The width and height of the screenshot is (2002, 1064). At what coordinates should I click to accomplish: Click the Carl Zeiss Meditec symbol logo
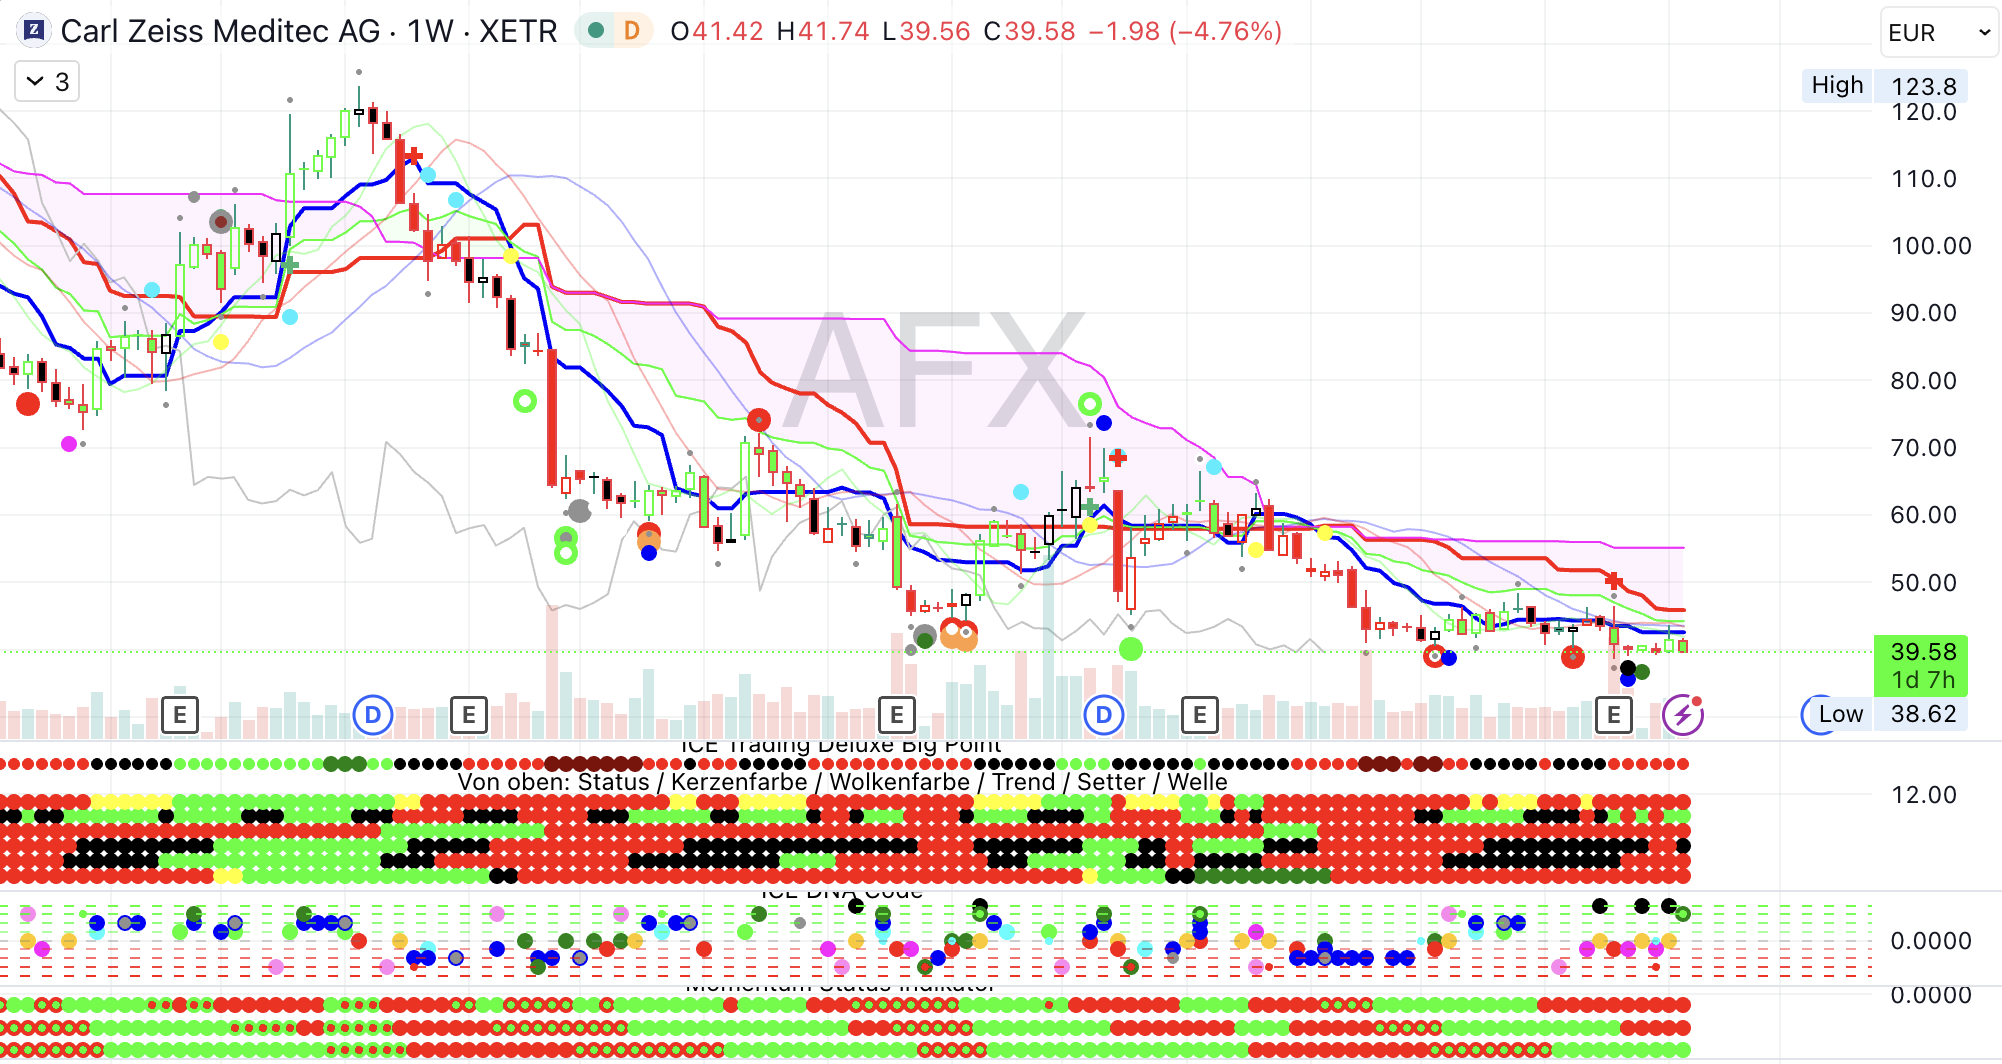34,31
